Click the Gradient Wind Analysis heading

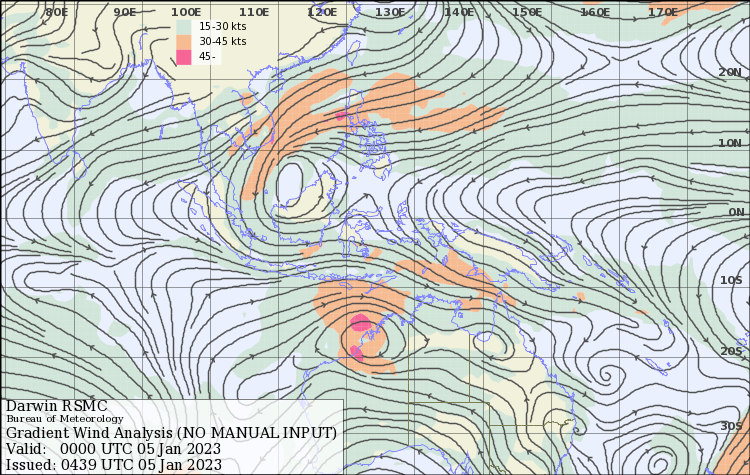point(171,433)
